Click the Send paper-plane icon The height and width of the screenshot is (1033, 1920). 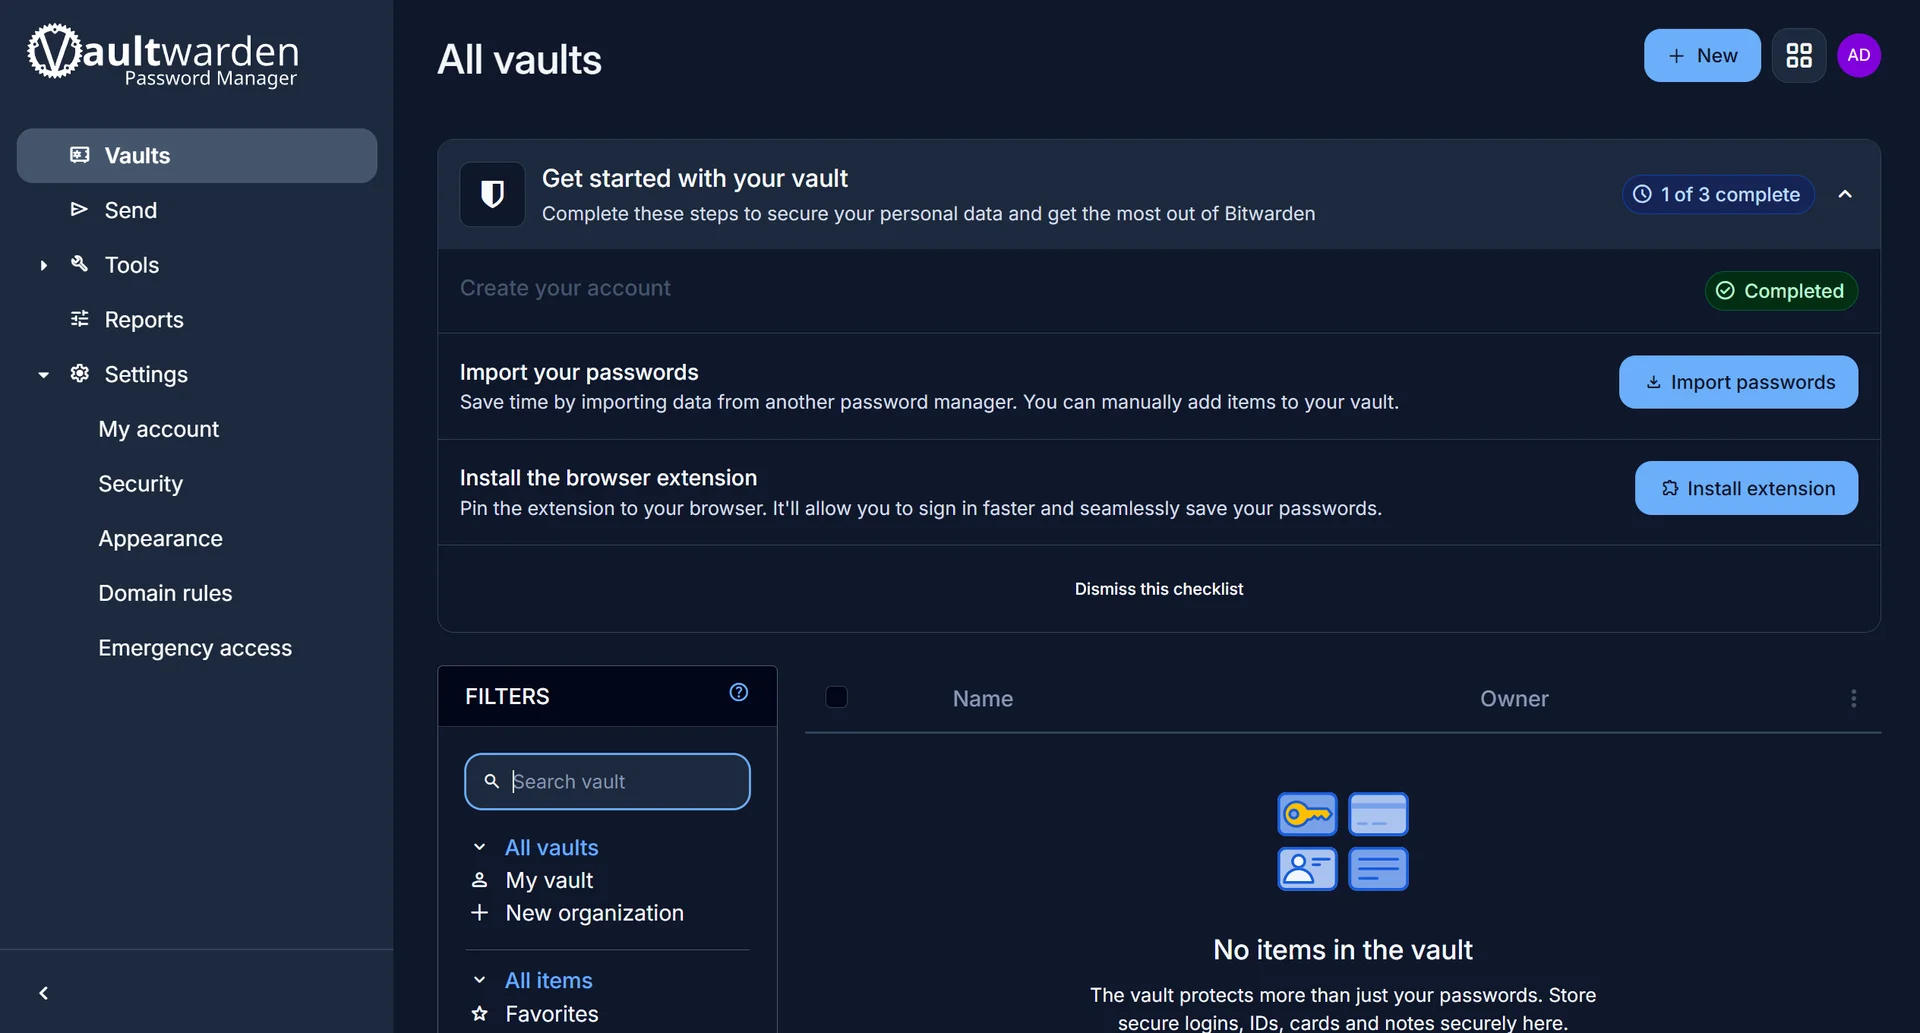point(80,210)
